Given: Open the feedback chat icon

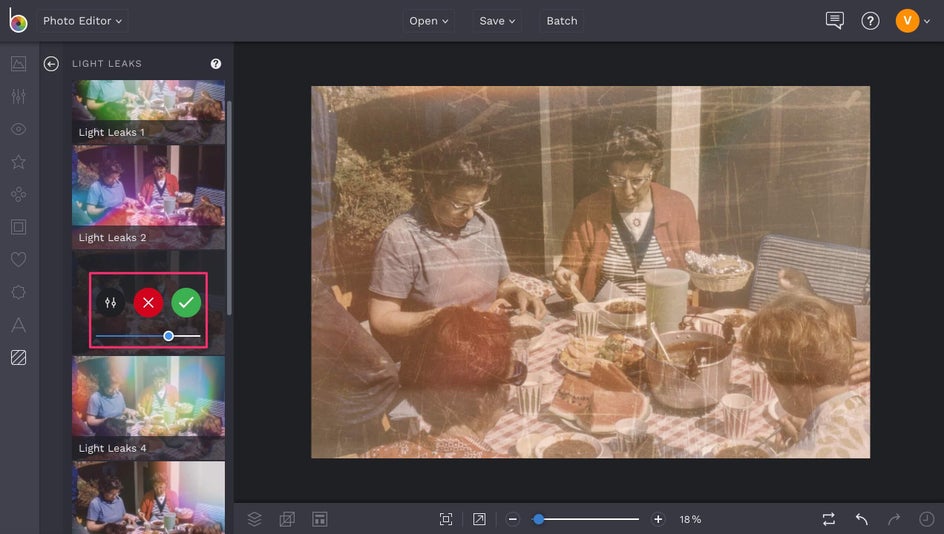Looking at the screenshot, I should (834, 20).
